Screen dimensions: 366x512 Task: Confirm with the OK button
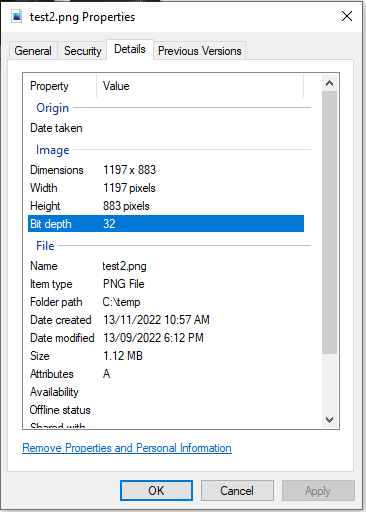(156, 491)
